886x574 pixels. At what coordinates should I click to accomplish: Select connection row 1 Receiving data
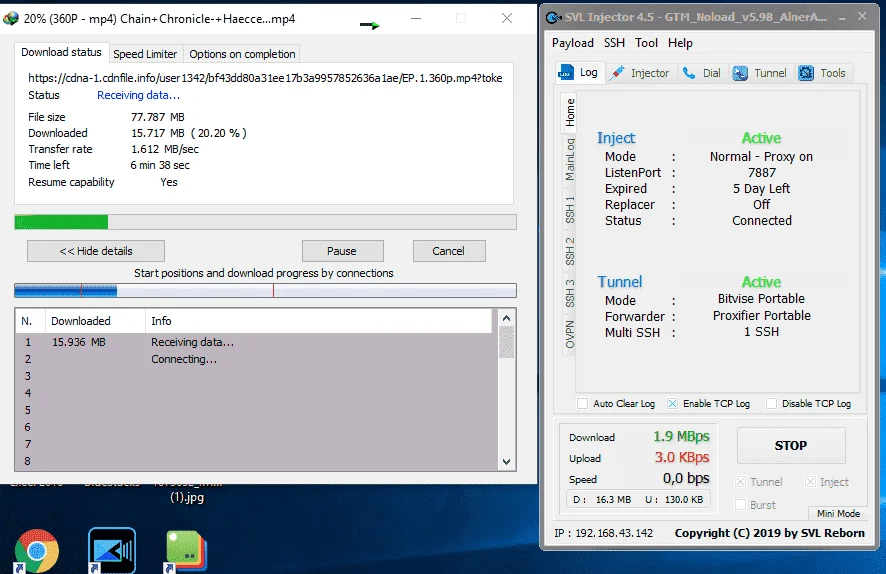click(x=257, y=342)
